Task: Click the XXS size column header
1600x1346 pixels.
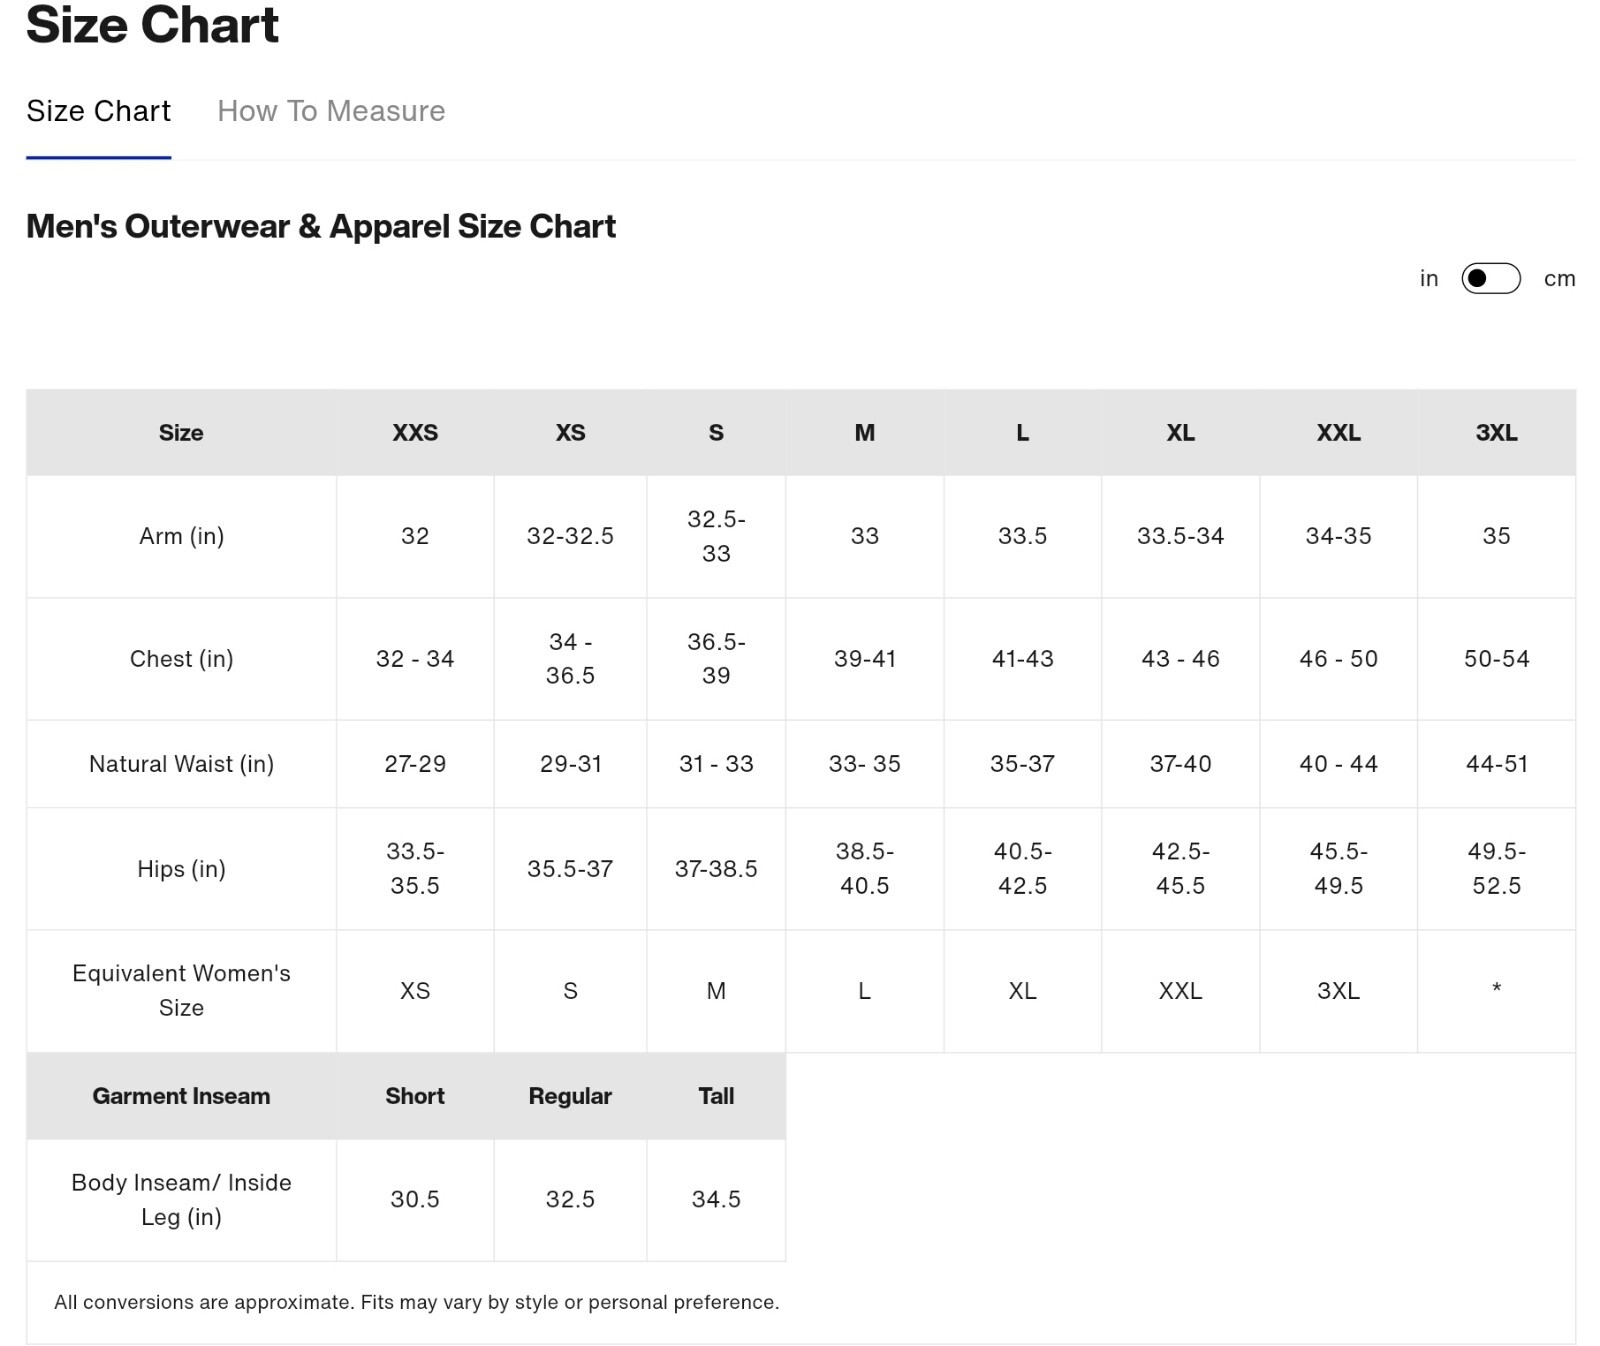Action: click(x=415, y=433)
